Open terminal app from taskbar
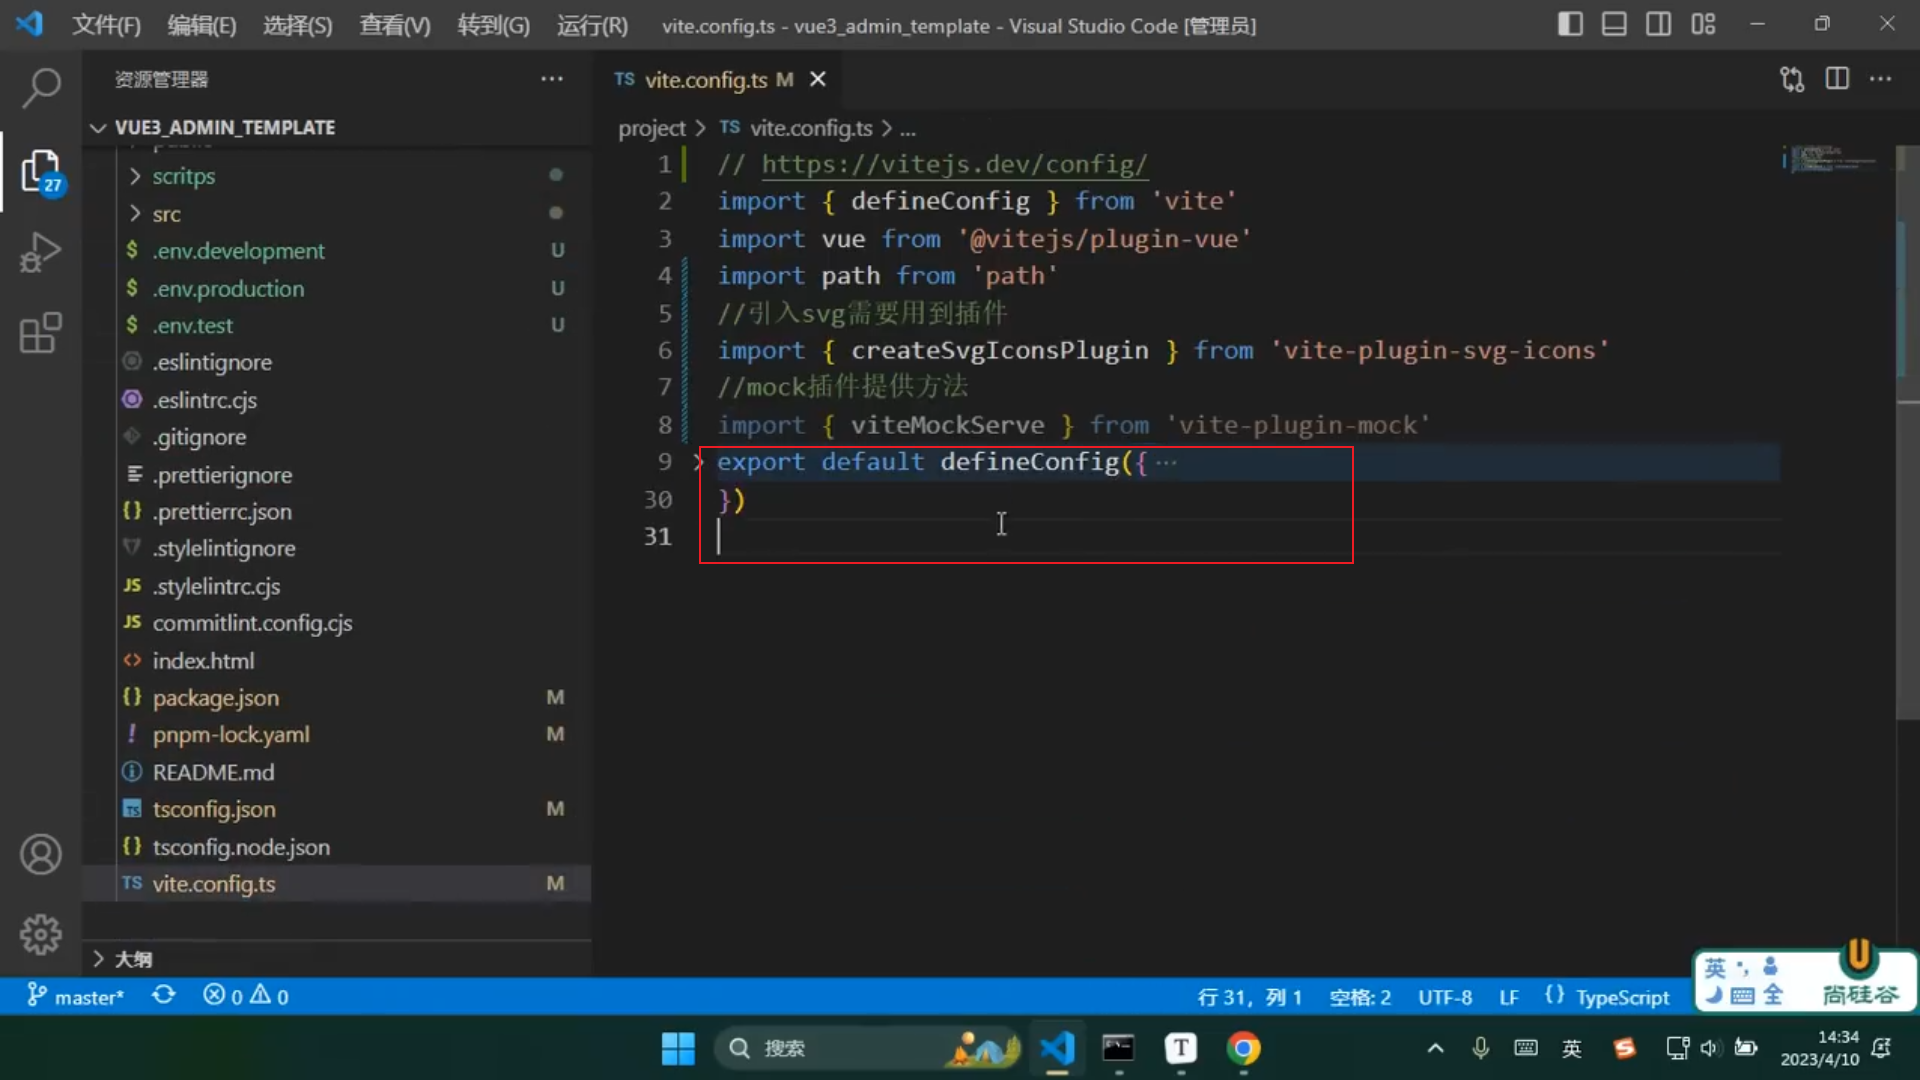1920x1080 pixels. pos(1118,1048)
